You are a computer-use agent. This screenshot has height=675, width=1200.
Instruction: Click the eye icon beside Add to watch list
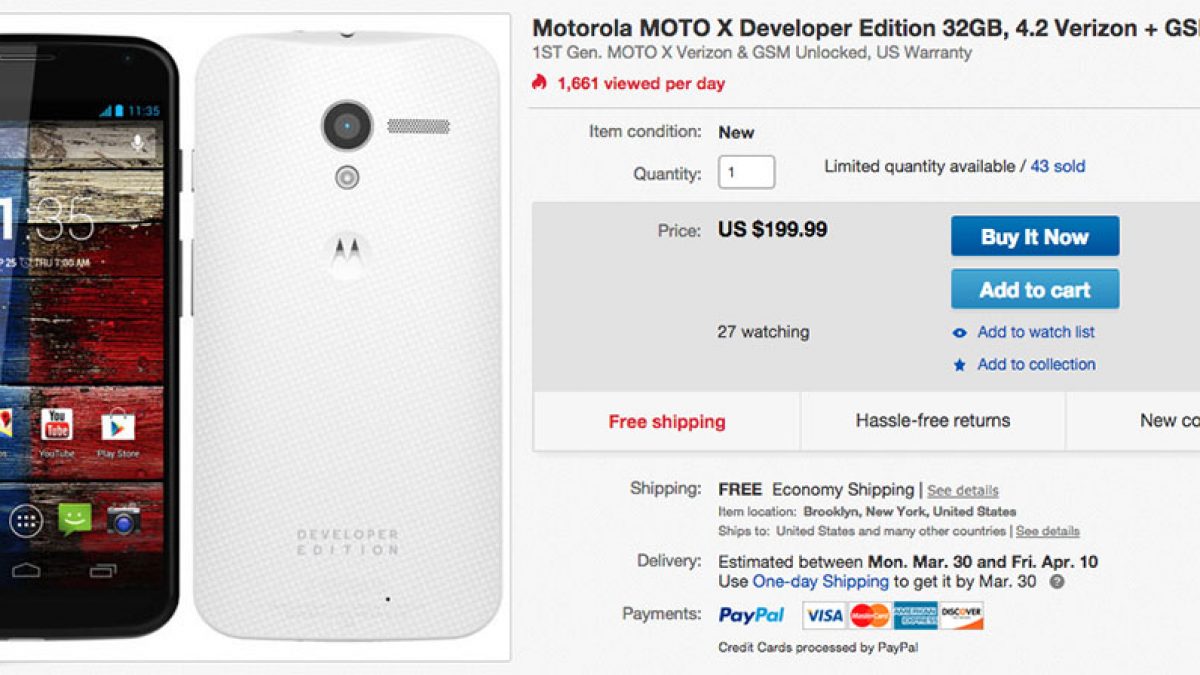[960, 333]
